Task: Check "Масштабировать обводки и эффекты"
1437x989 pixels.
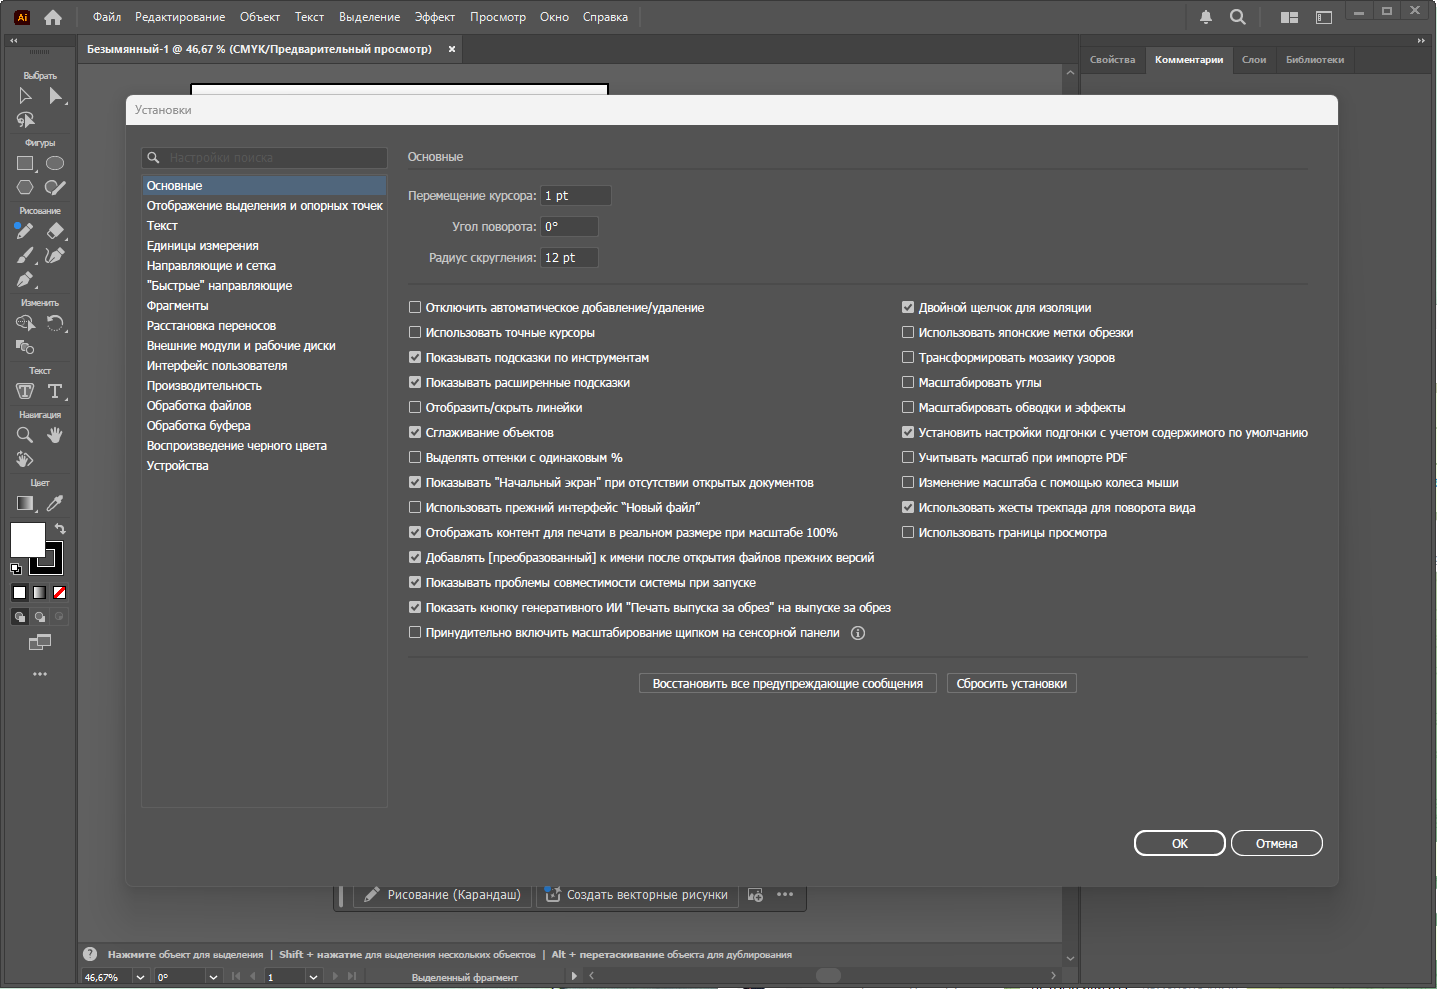Action: [908, 408]
